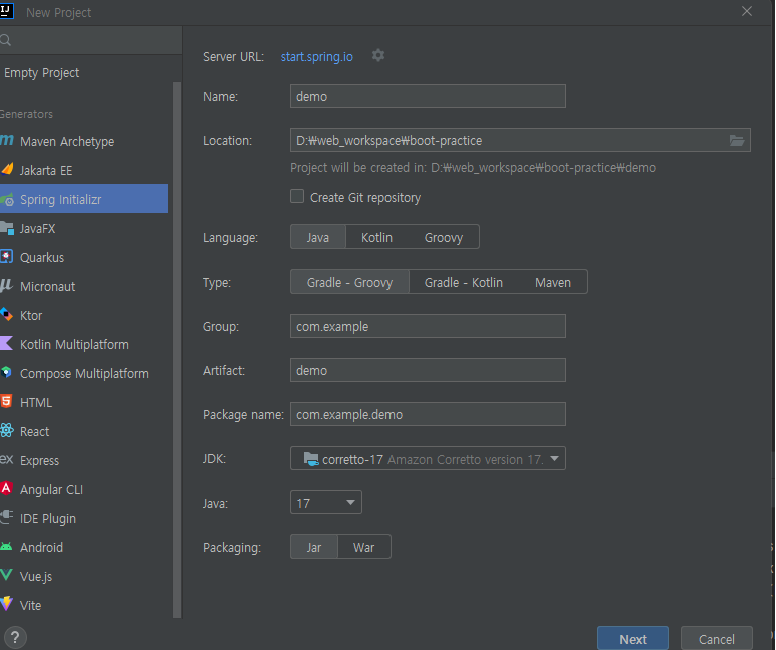Image resolution: width=776 pixels, height=650 pixels.
Task: Open help with question mark button
Action: (15, 638)
